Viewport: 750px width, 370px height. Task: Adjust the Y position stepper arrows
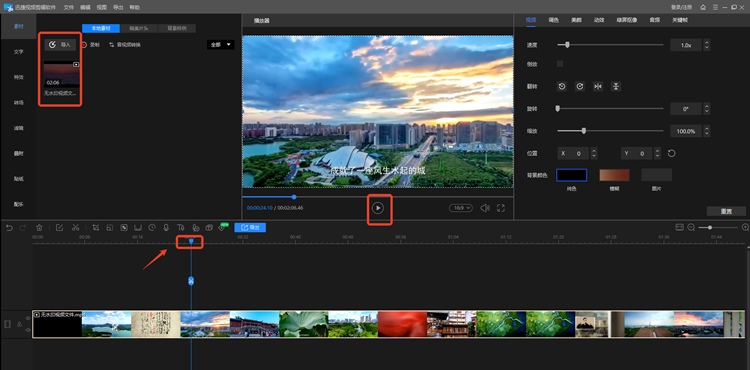[x=657, y=153]
